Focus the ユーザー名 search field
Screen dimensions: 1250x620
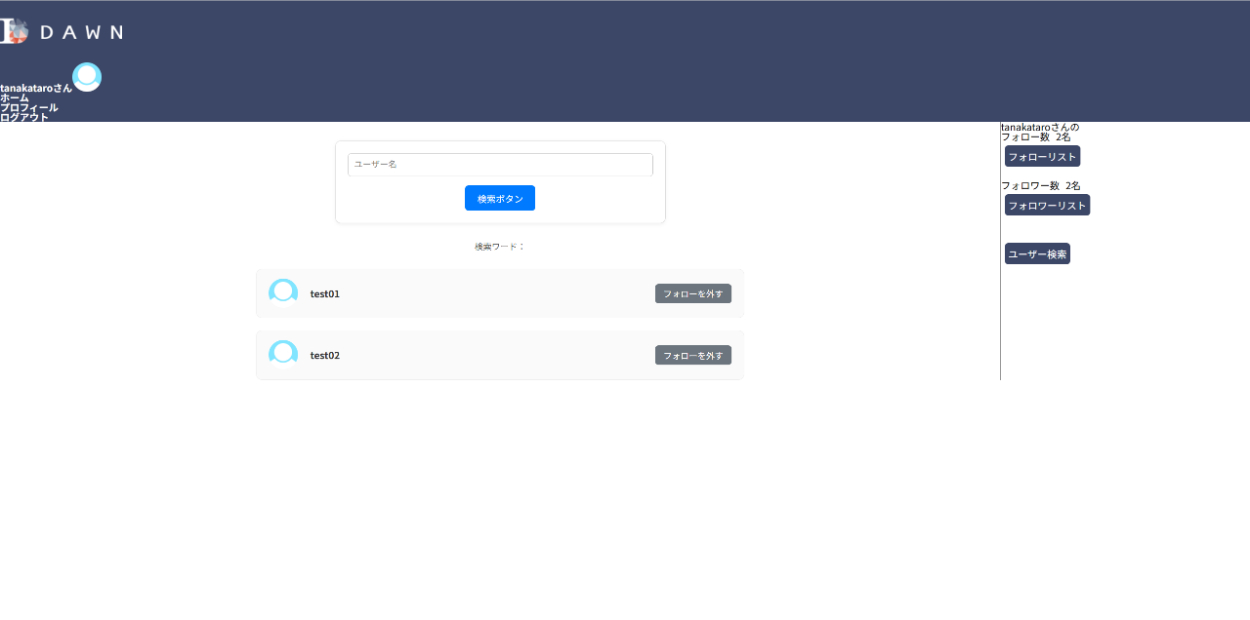[x=500, y=164]
